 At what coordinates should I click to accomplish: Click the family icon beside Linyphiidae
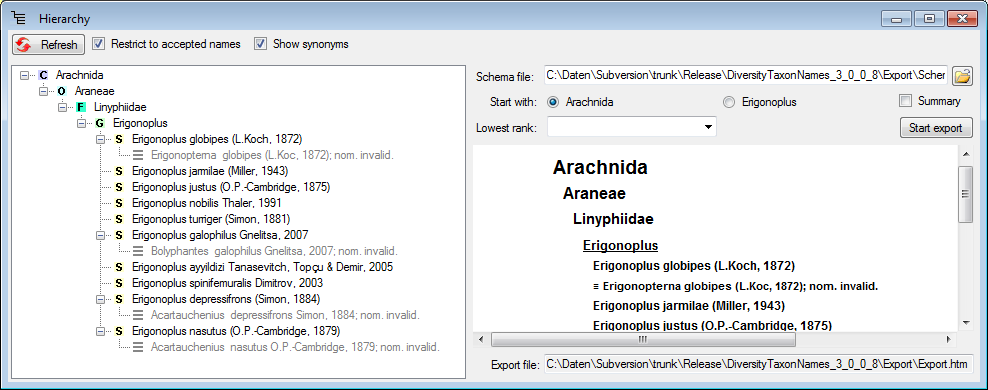click(81, 107)
